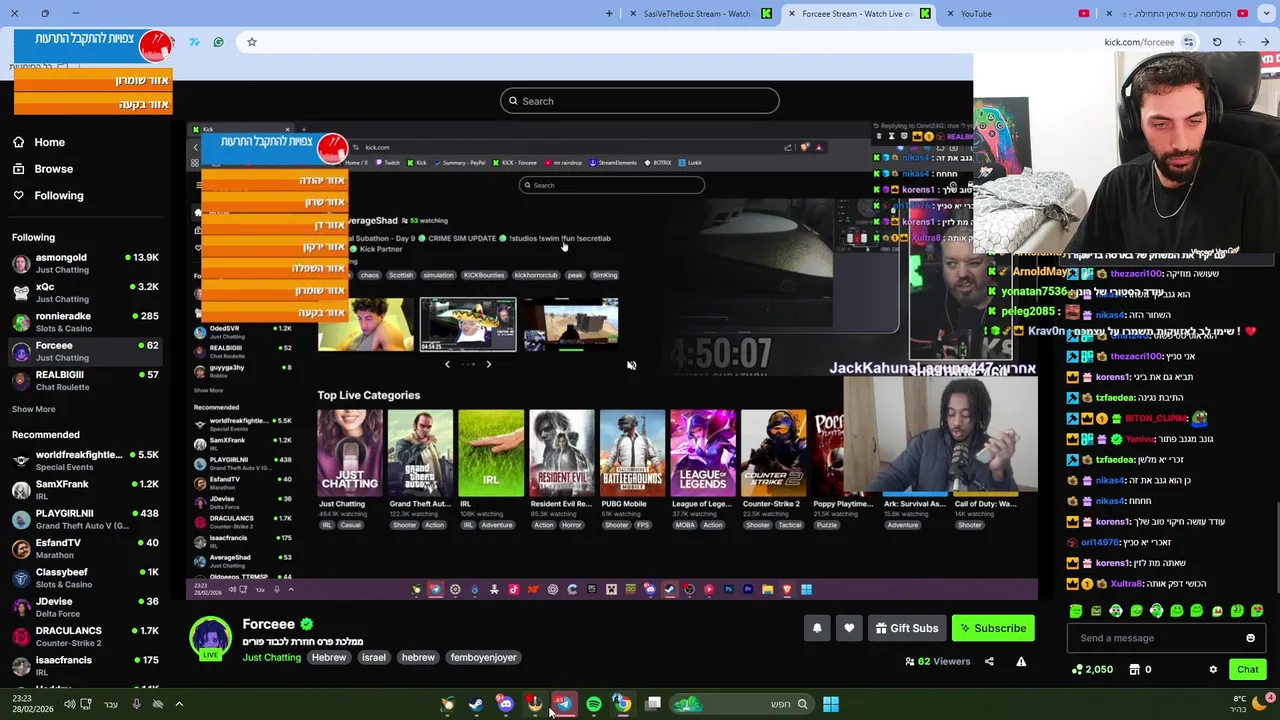The height and width of the screenshot is (720, 1280).
Task: Toggle the muted speaker icon on the video
Action: [x=631, y=366]
